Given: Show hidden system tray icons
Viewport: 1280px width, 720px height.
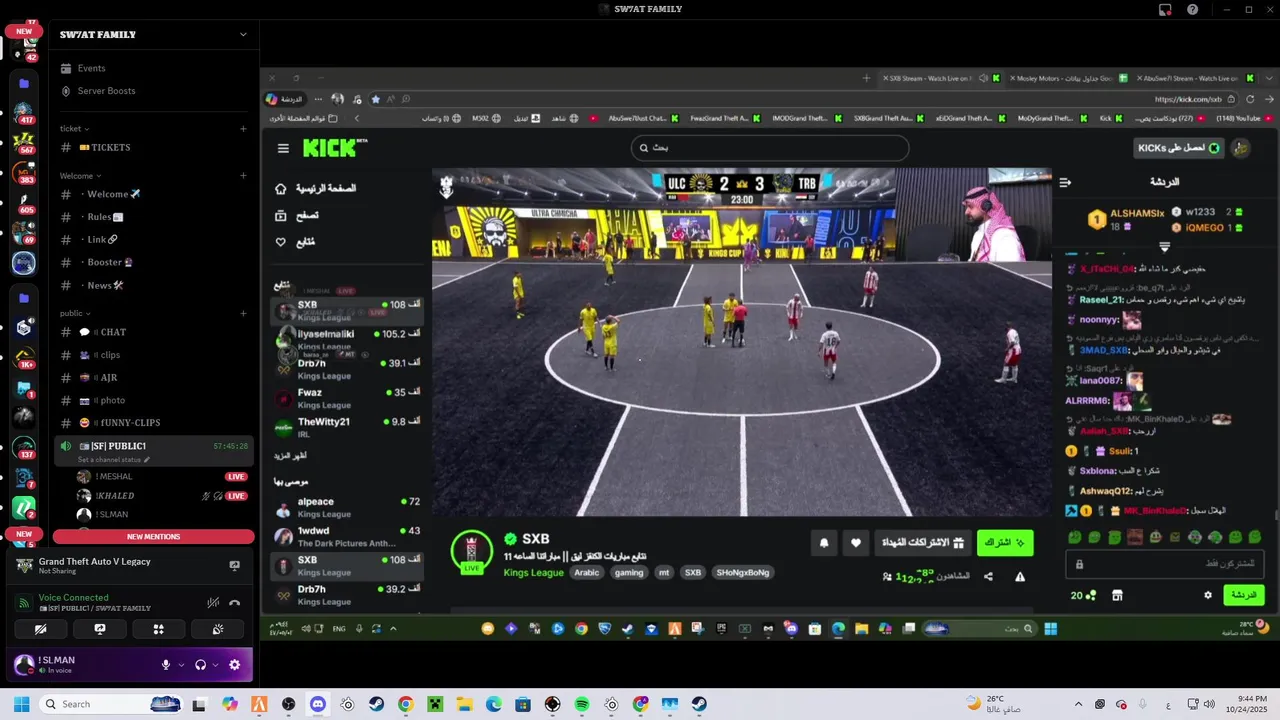Looking at the screenshot, I should (1078, 704).
